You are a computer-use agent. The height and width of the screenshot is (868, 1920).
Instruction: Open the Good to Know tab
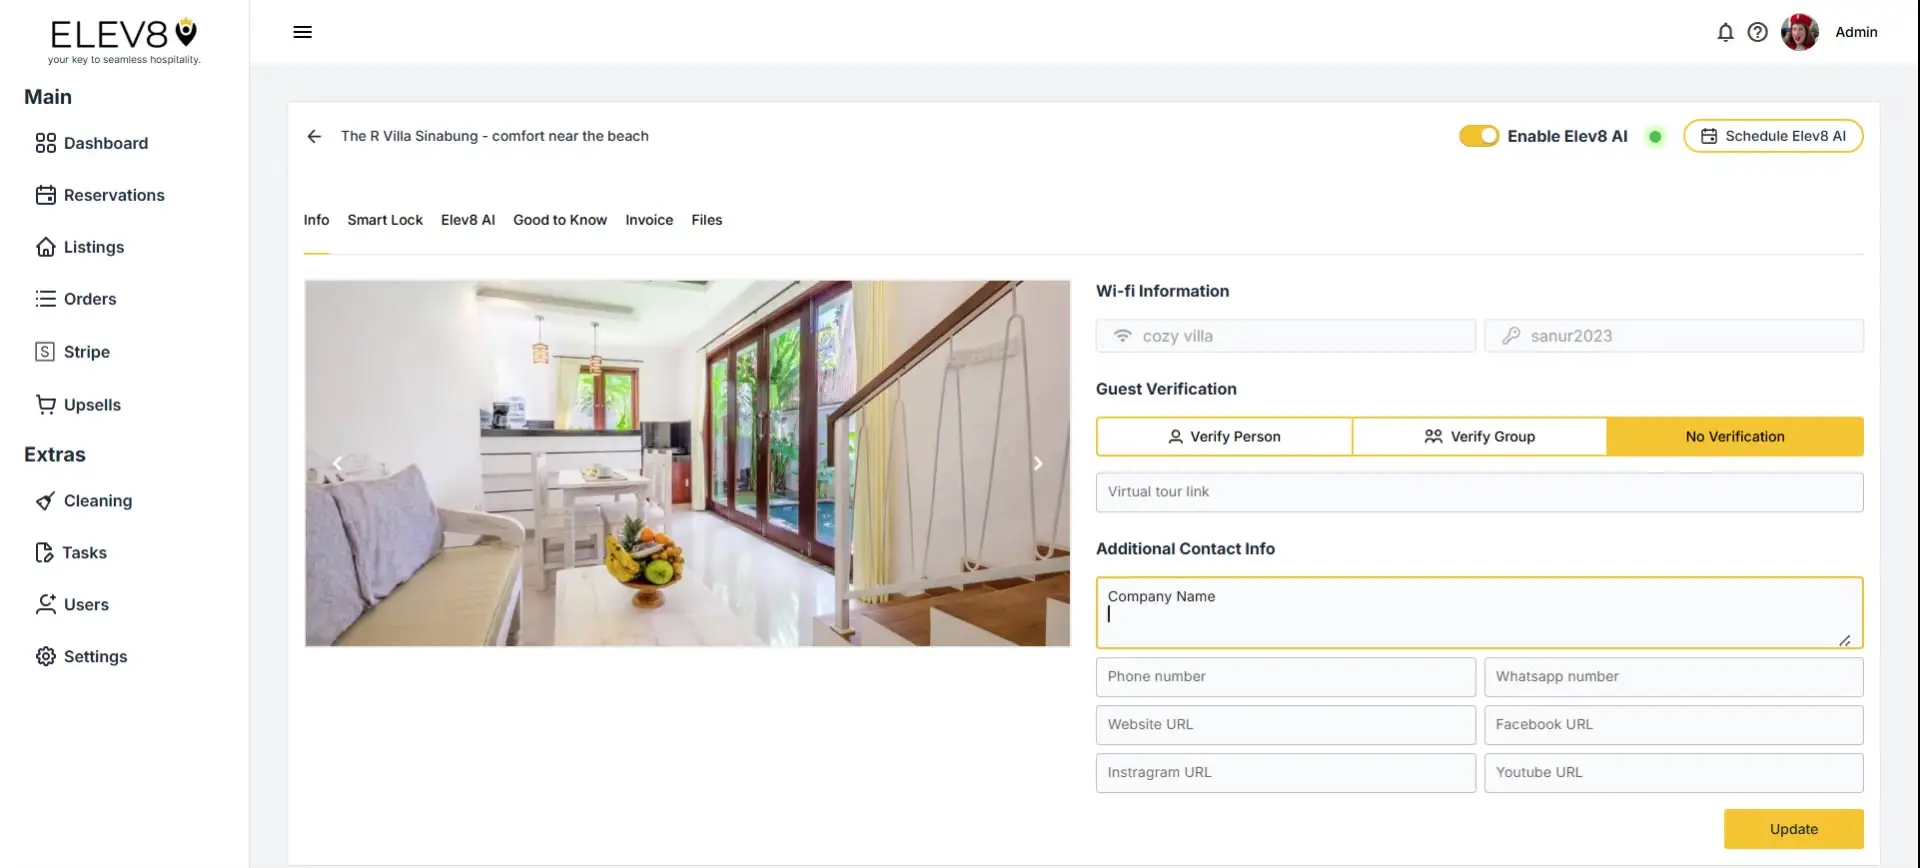(560, 220)
